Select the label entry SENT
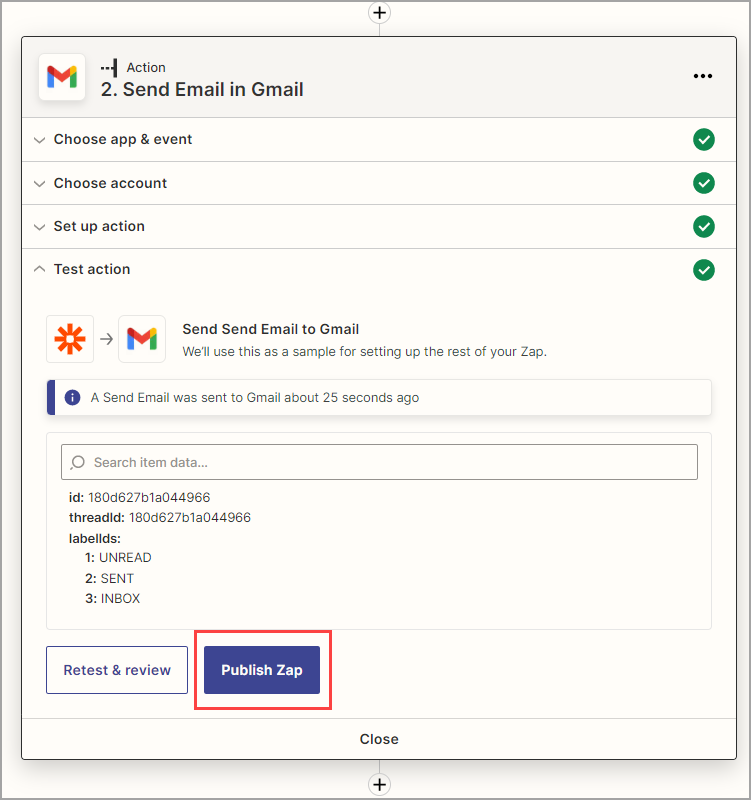 click(x=117, y=579)
